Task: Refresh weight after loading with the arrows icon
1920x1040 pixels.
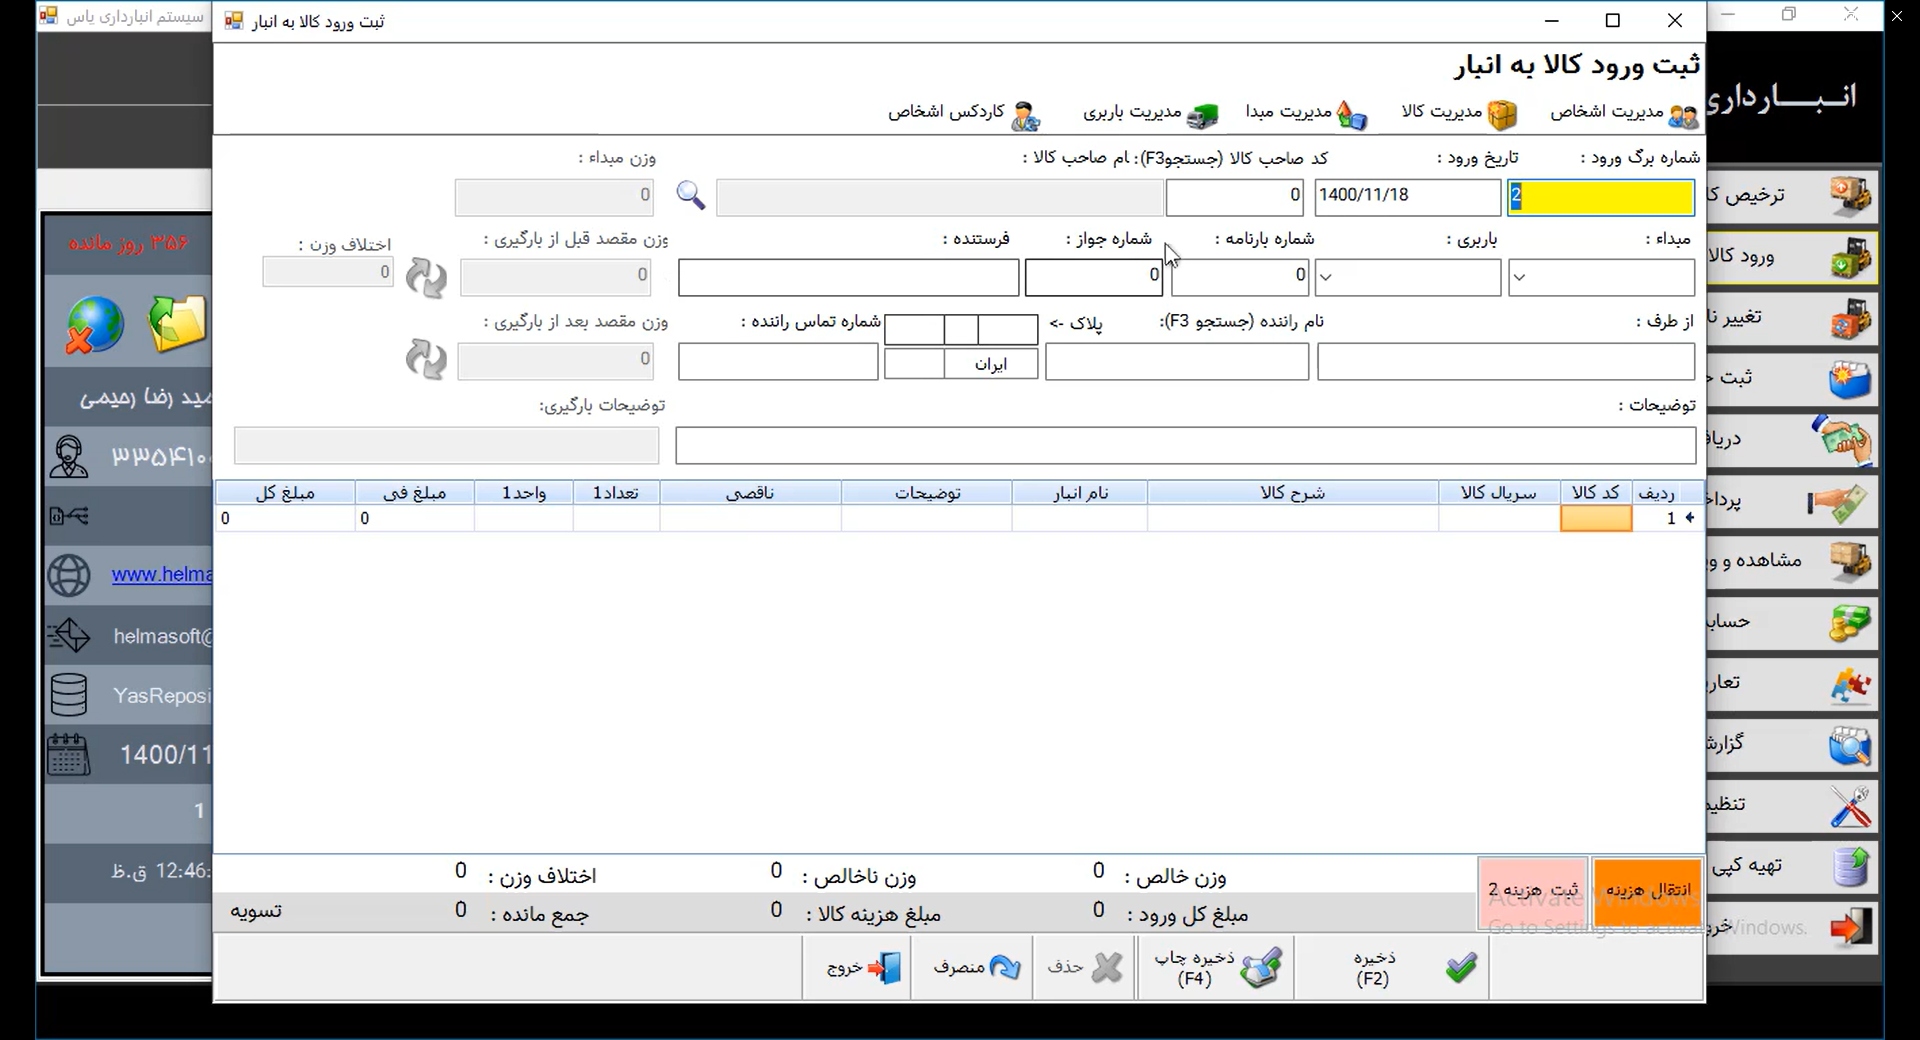Action: [426, 360]
